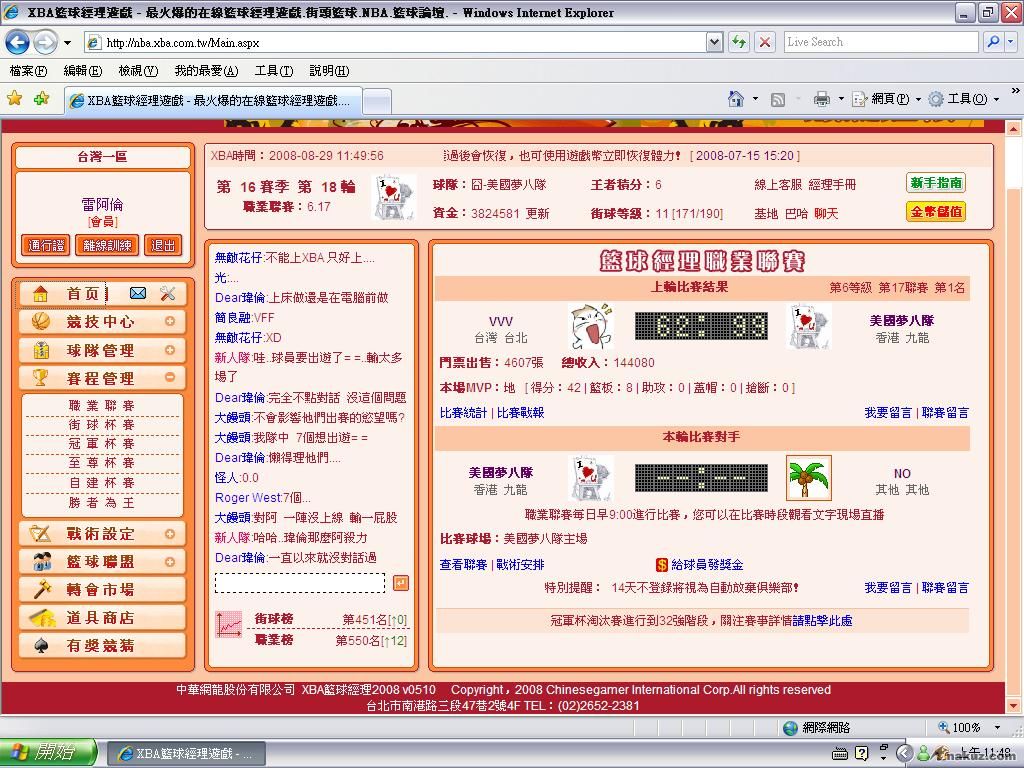Click the 請點擊此處 link
1024x768 pixels.
coord(822,620)
